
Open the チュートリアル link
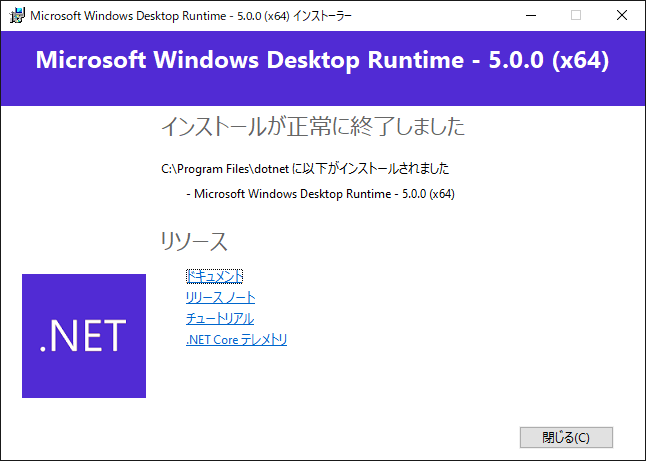tap(220, 318)
